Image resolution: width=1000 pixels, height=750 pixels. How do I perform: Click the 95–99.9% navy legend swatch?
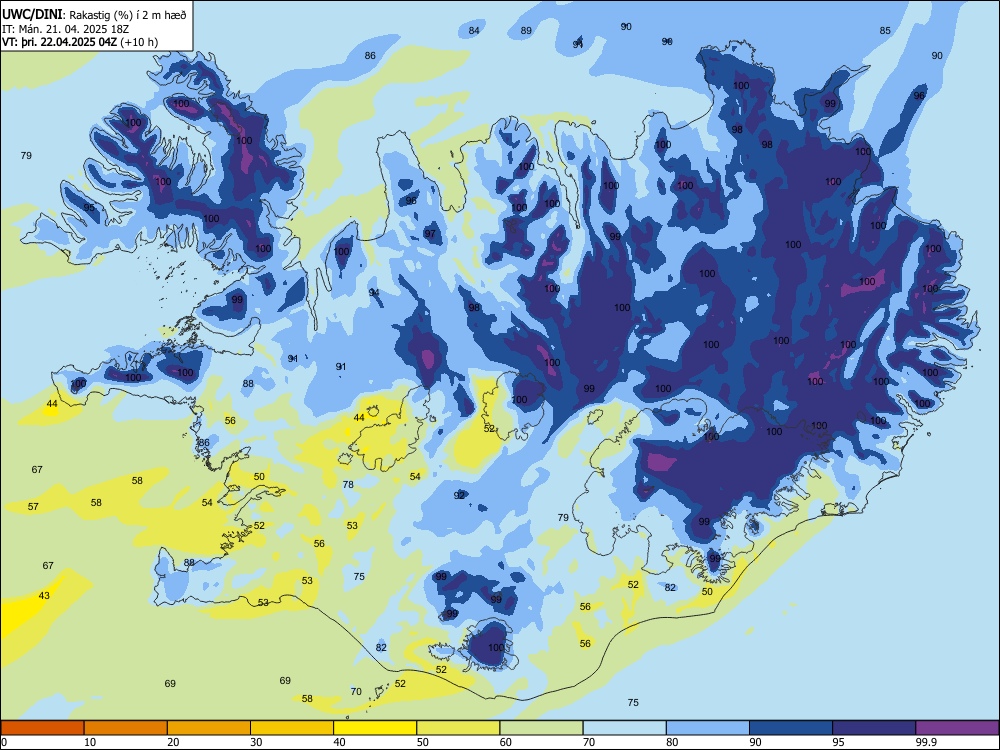pyautogui.click(x=874, y=728)
